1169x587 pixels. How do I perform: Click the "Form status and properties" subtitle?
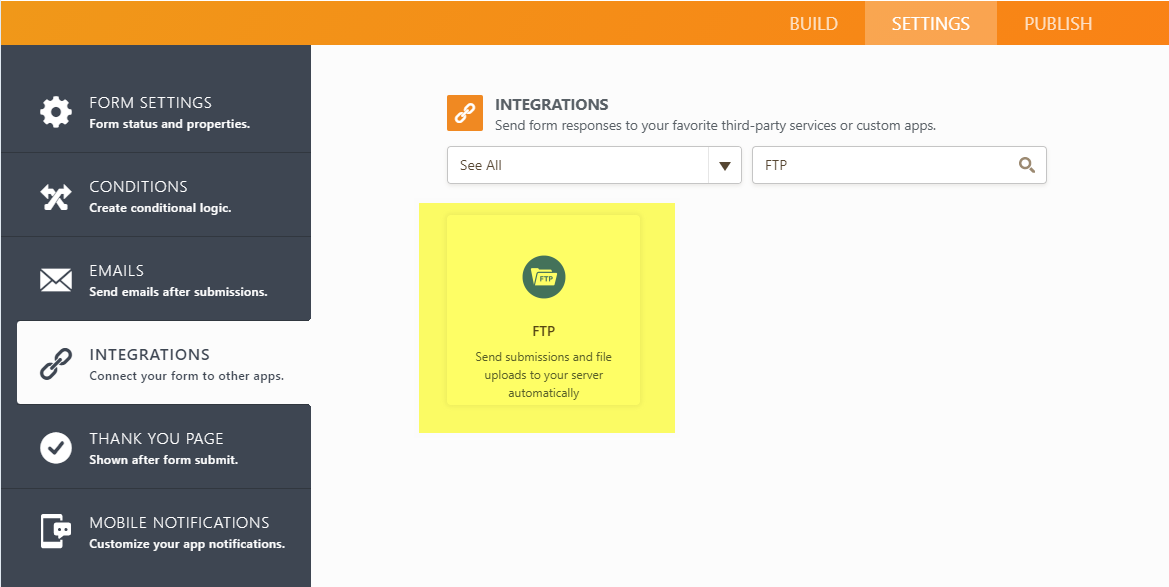point(169,124)
